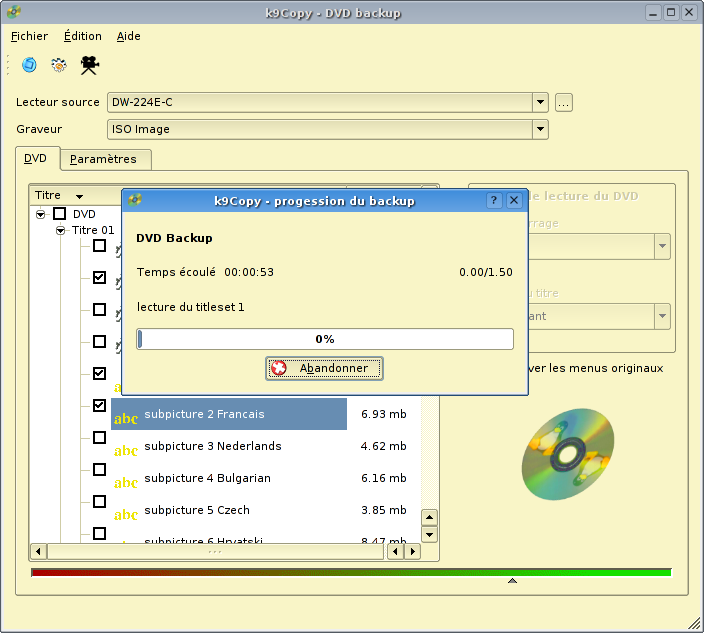
Task: Click the 6.93 mb size cell
Action: pyautogui.click(x=383, y=414)
